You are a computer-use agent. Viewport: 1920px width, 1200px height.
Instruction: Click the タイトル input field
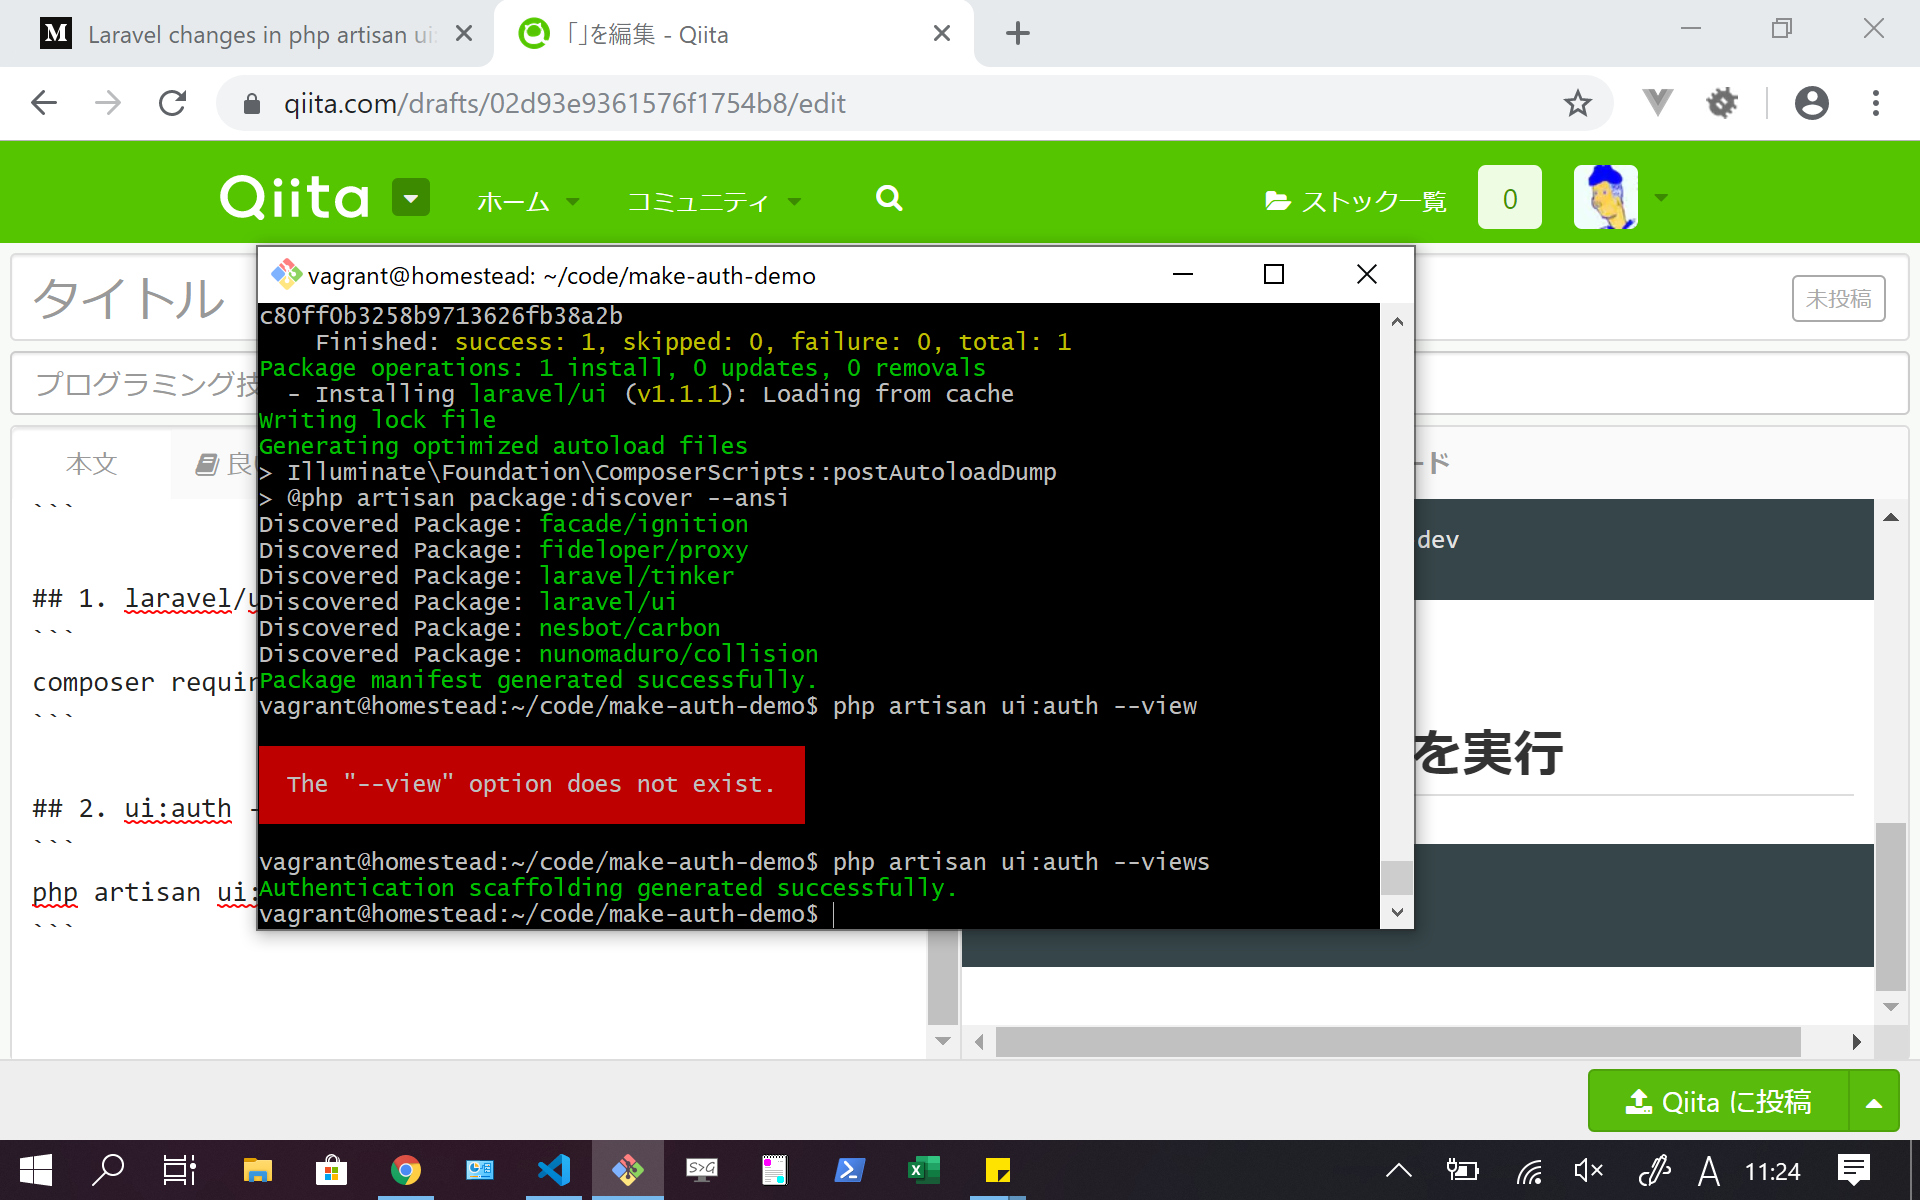click(130, 298)
